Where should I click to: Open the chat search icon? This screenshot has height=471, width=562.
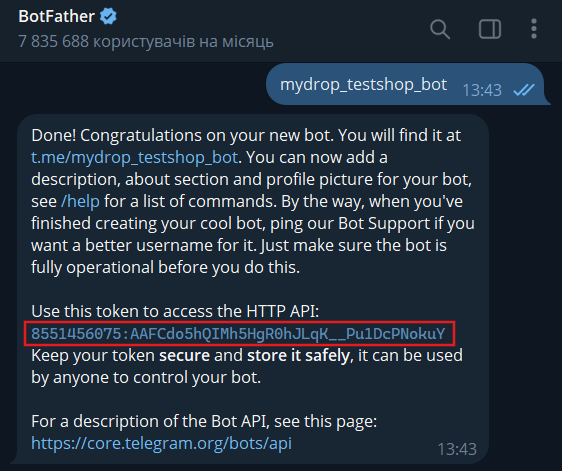440,29
